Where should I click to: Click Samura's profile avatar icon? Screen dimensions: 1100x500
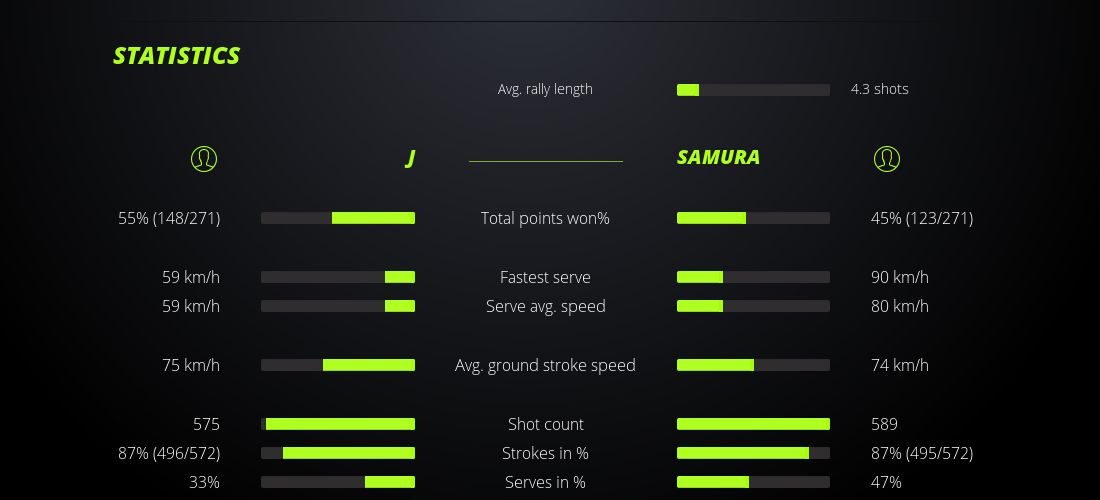[x=886, y=158]
